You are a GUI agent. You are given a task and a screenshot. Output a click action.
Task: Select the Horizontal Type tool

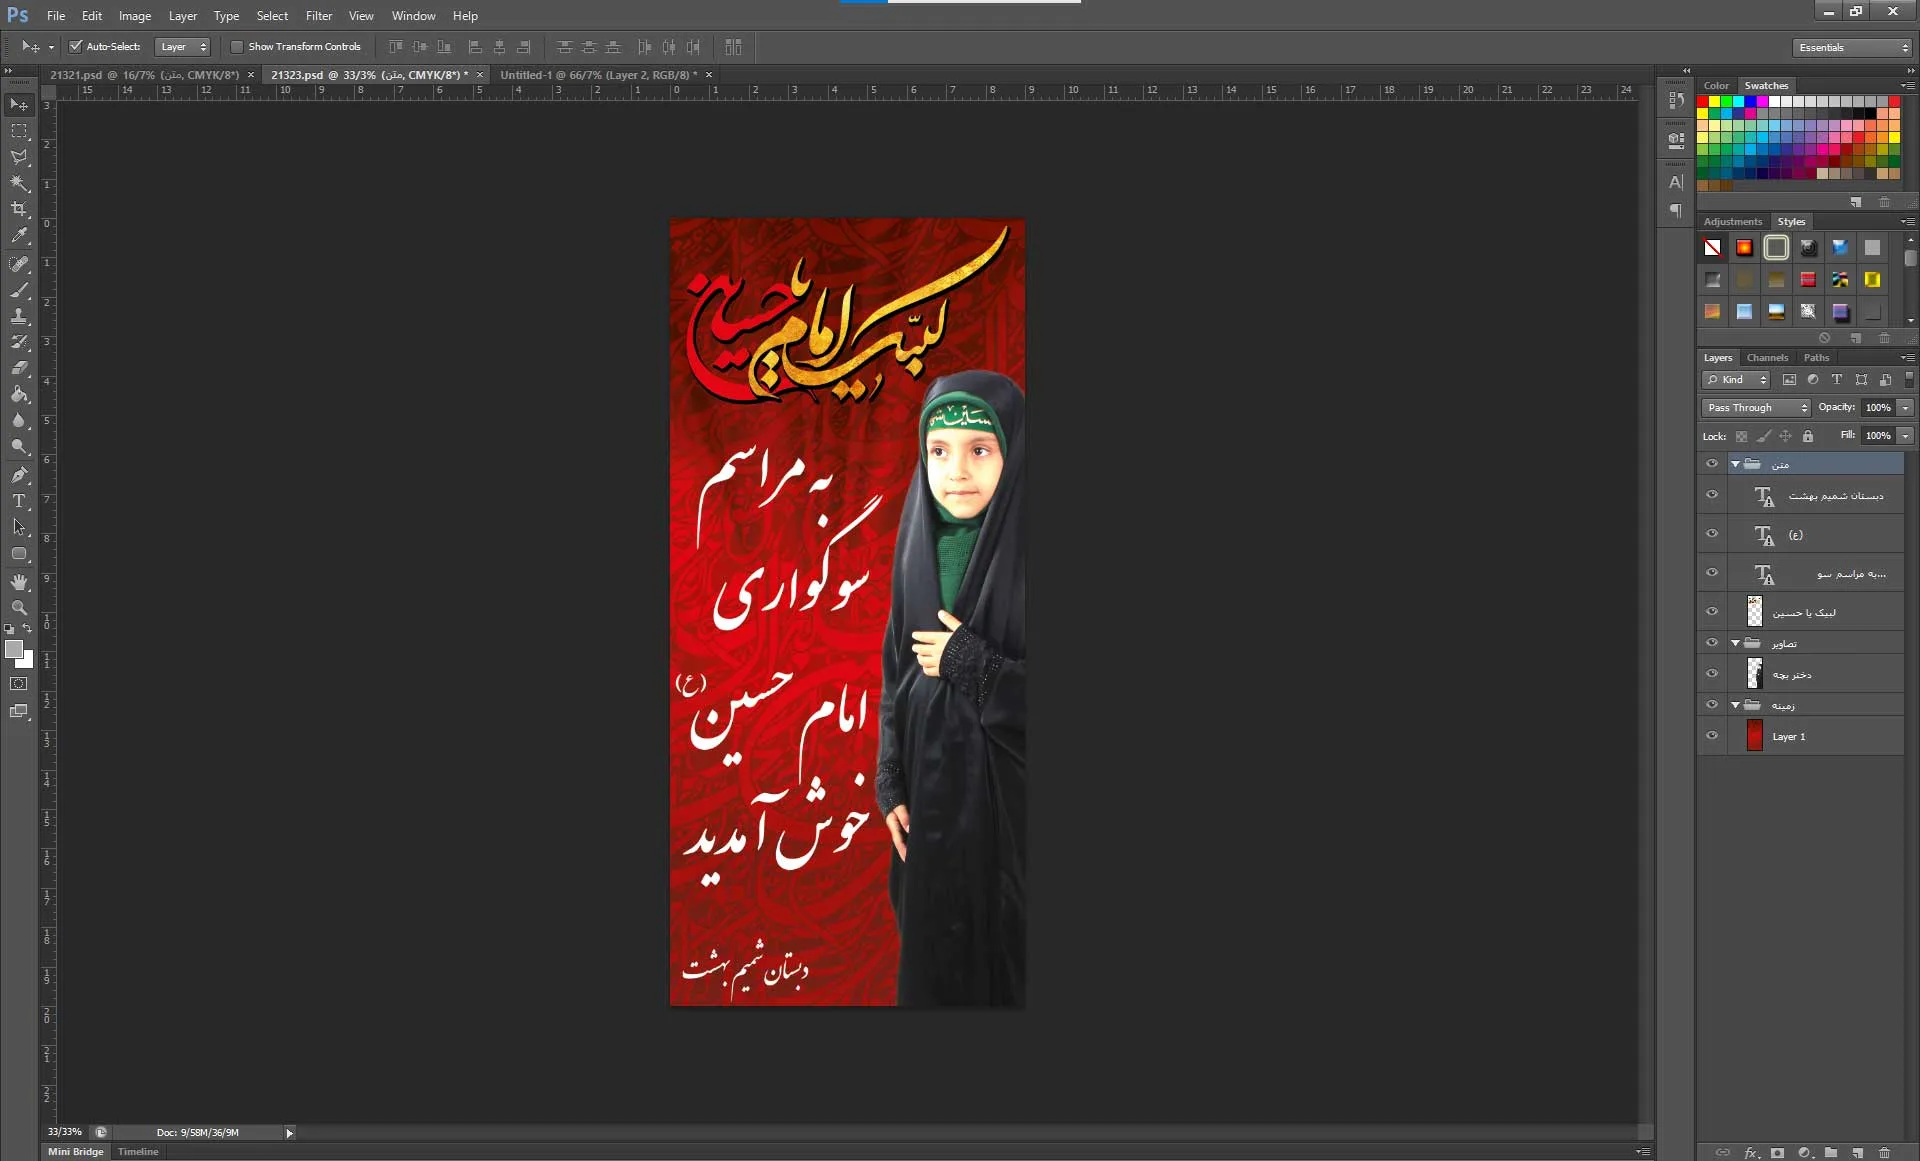[19, 501]
